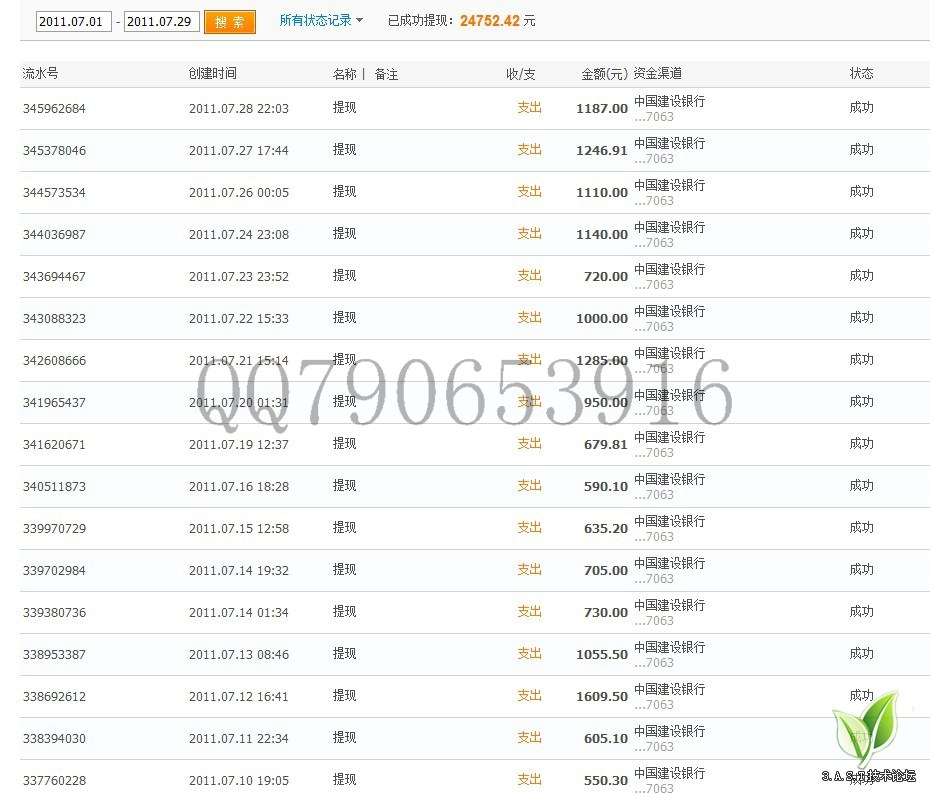The width and height of the screenshot is (933, 794).
Task: Click the 状态 column header
Action: pos(861,74)
